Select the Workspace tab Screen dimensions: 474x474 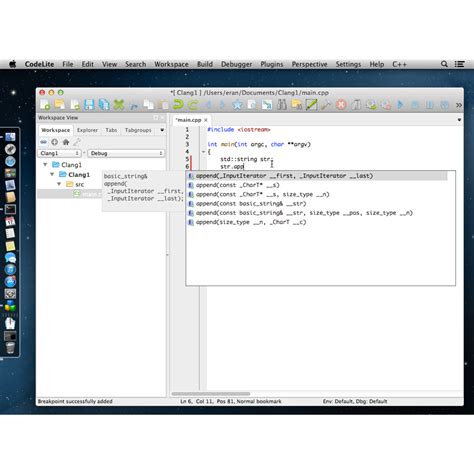(56, 130)
